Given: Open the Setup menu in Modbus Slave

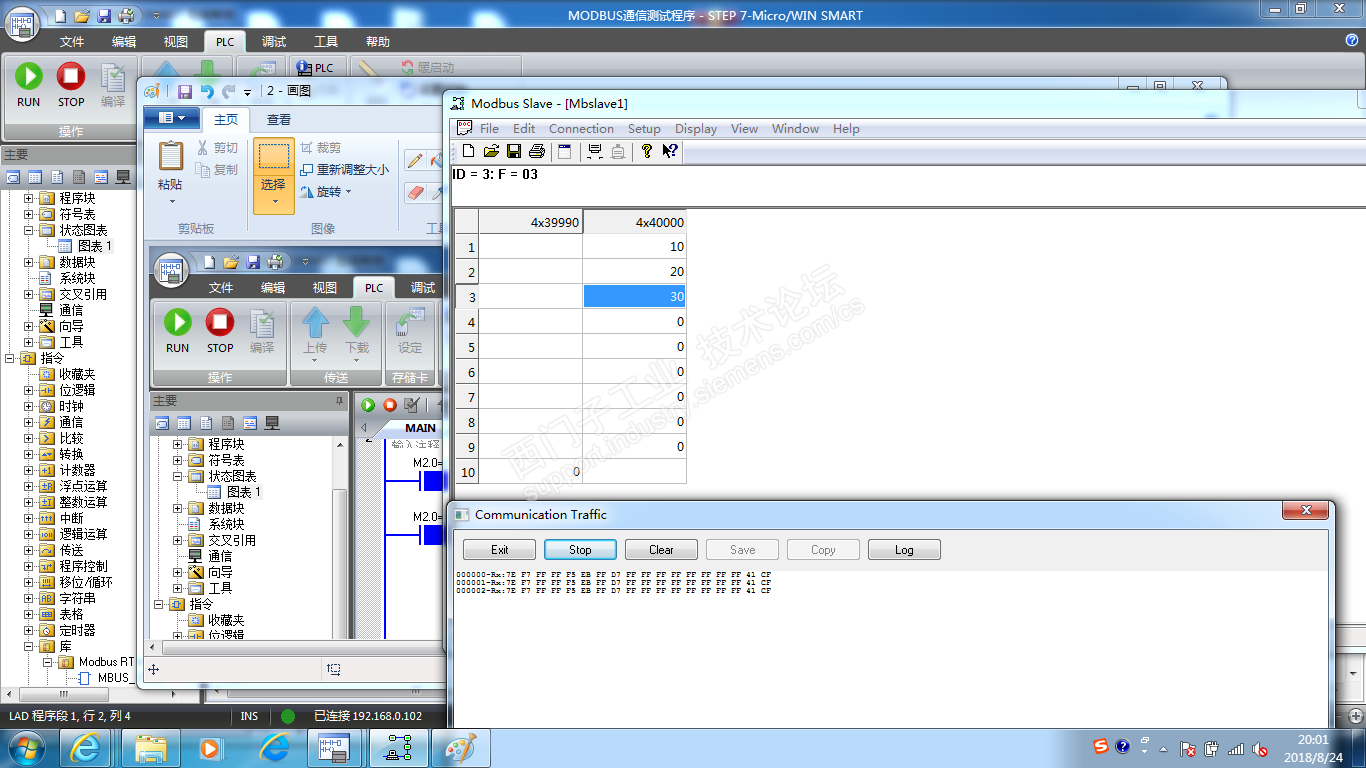Looking at the screenshot, I should [644, 128].
